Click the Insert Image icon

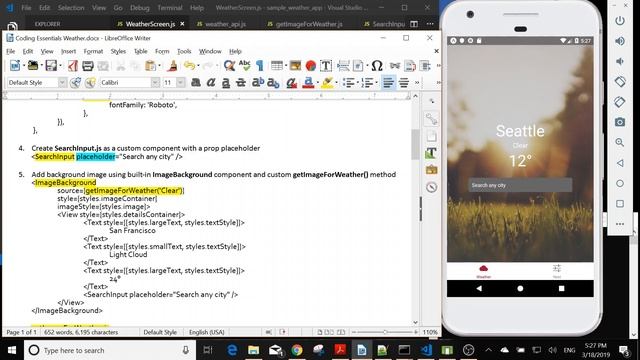click(295, 66)
